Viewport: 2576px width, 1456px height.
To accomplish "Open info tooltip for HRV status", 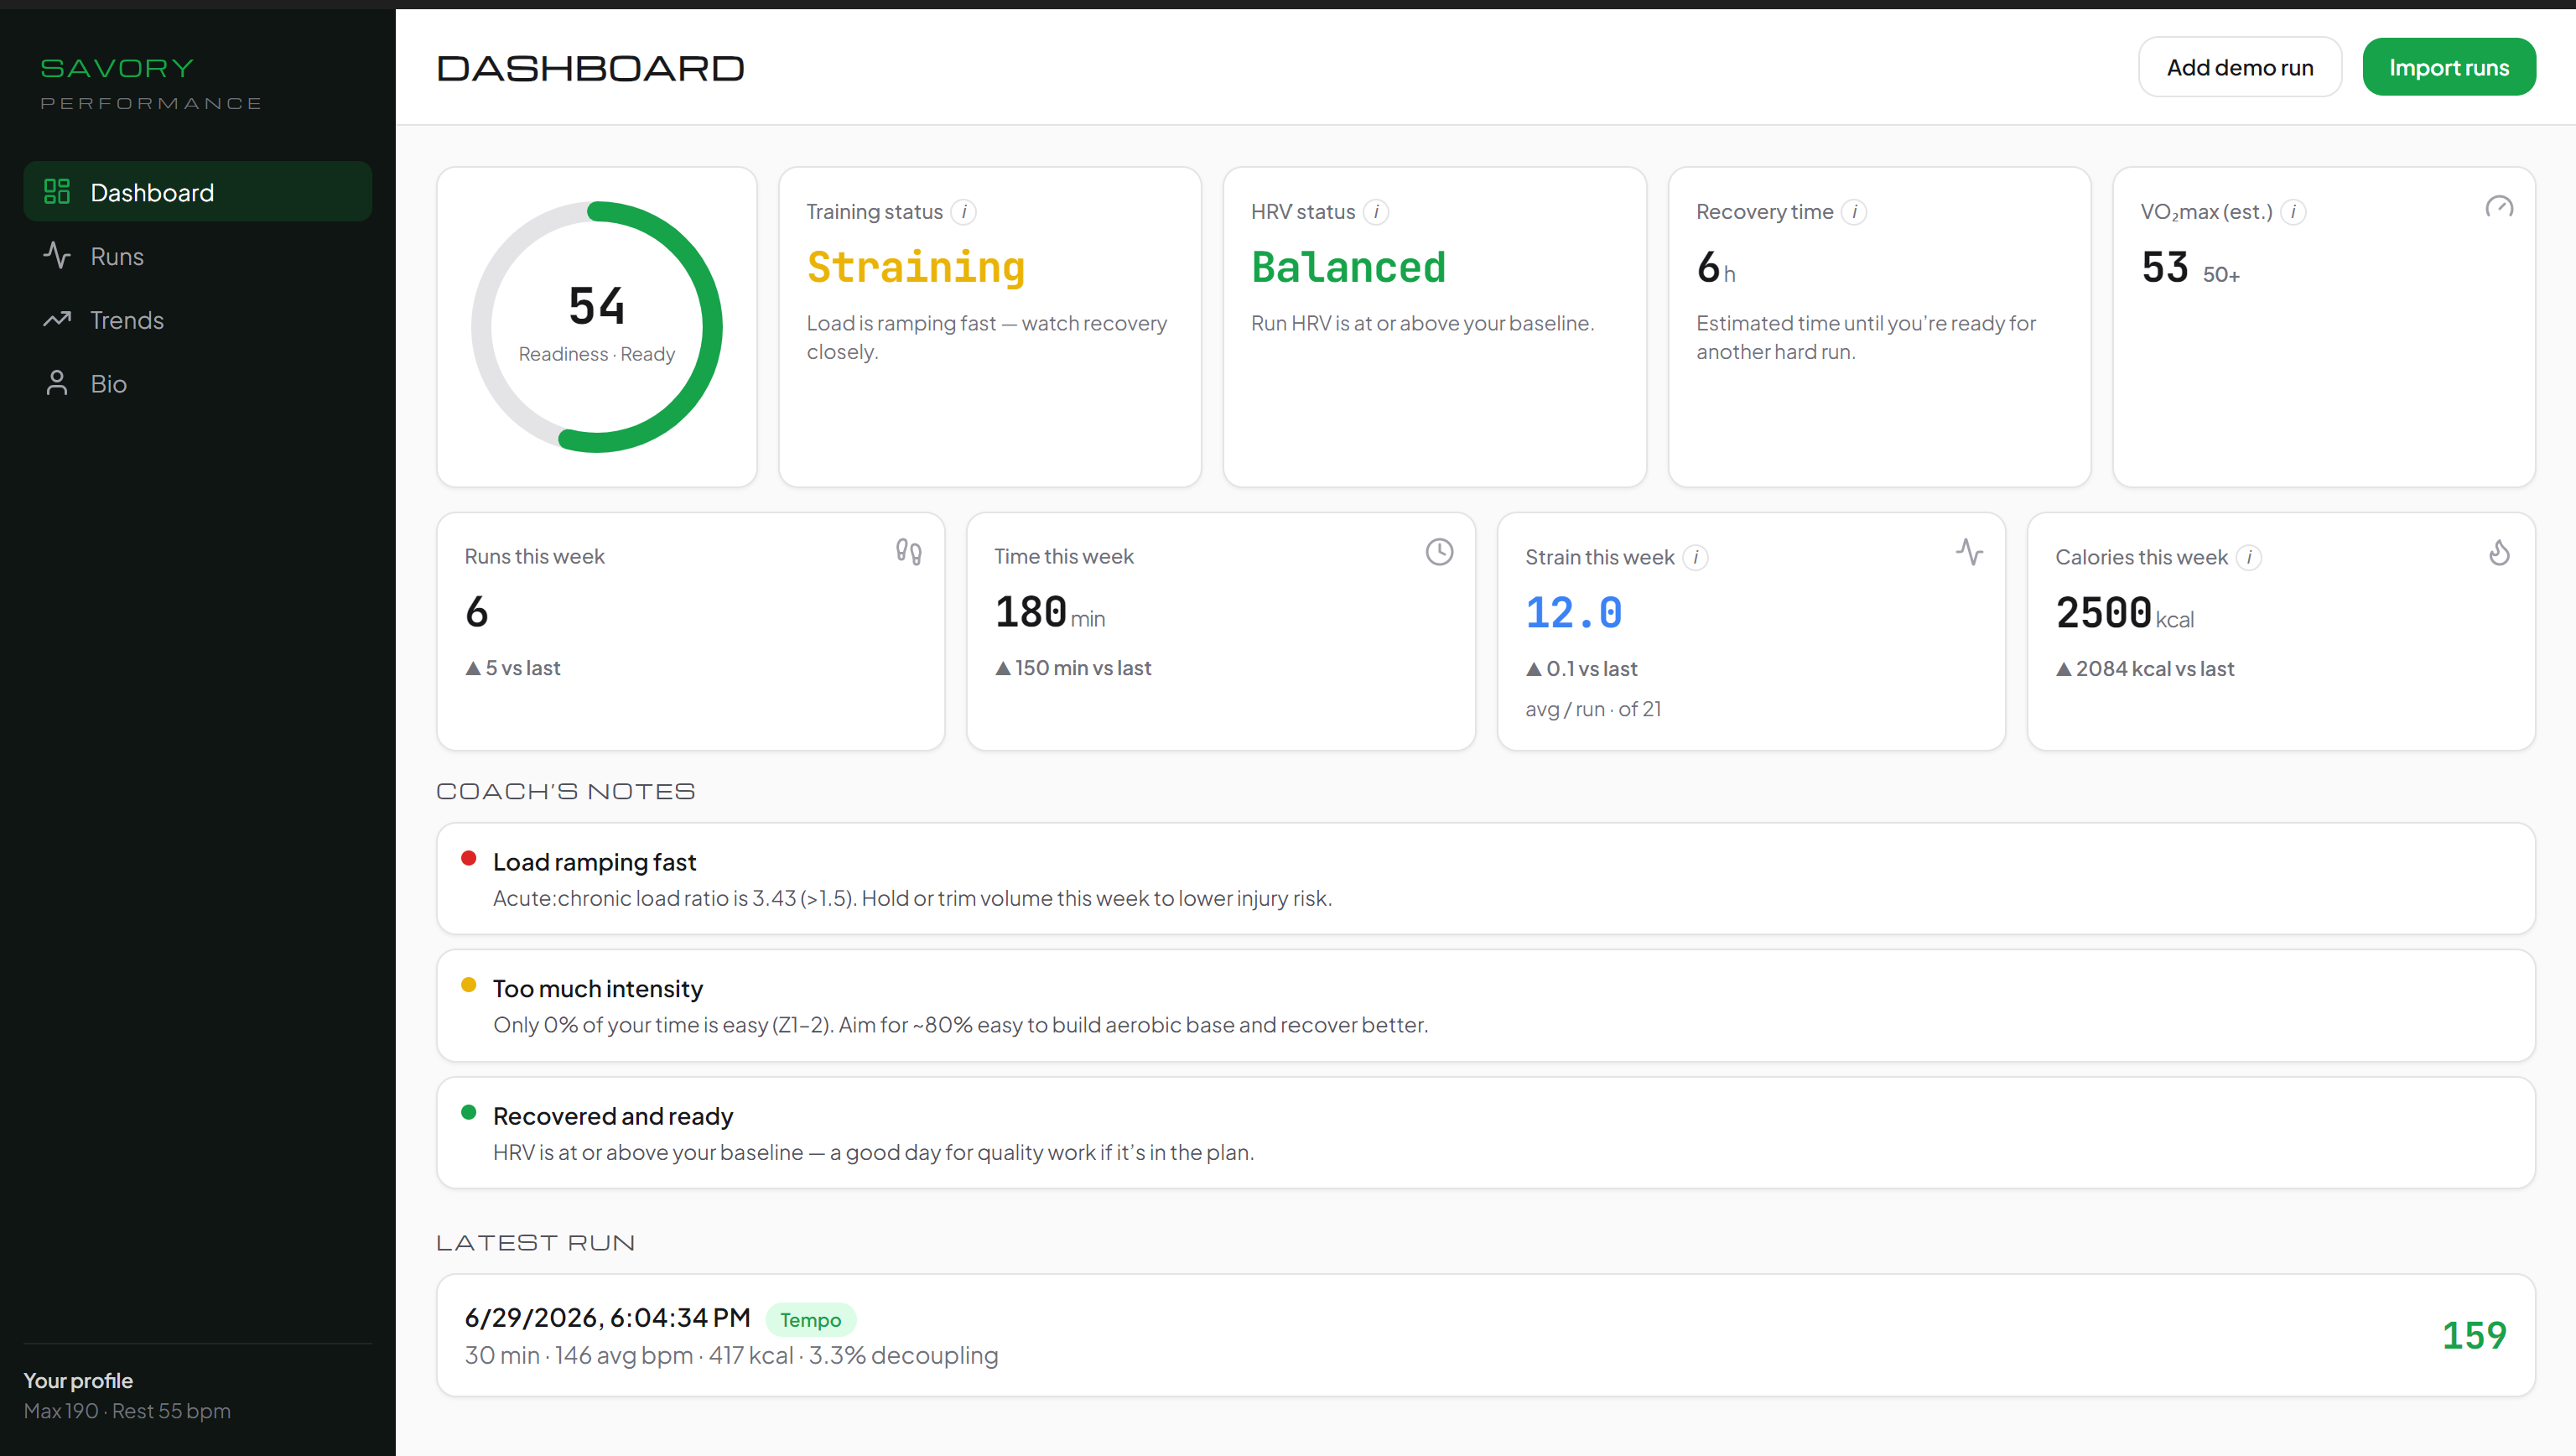I will point(1376,212).
